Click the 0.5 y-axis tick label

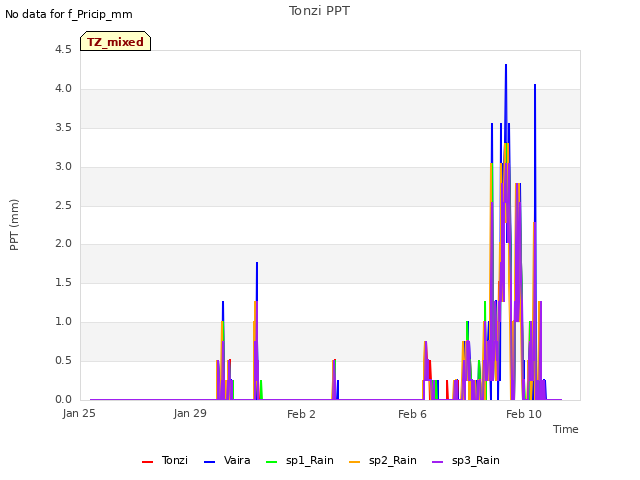(x=63, y=360)
